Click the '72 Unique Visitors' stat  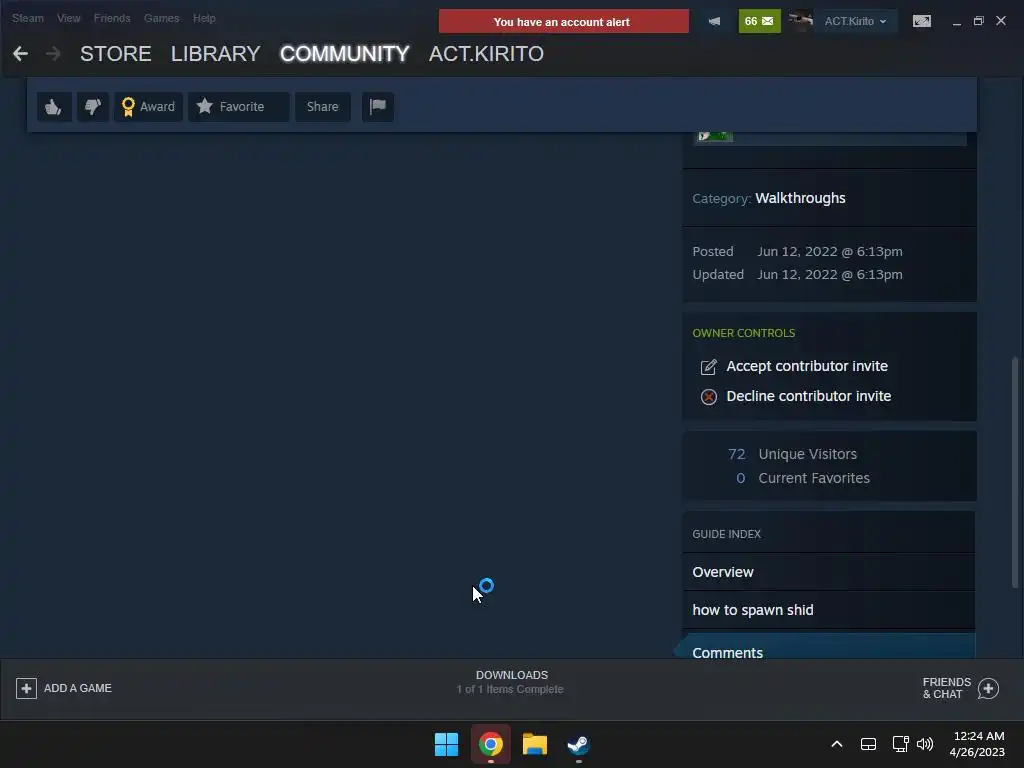click(x=792, y=454)
